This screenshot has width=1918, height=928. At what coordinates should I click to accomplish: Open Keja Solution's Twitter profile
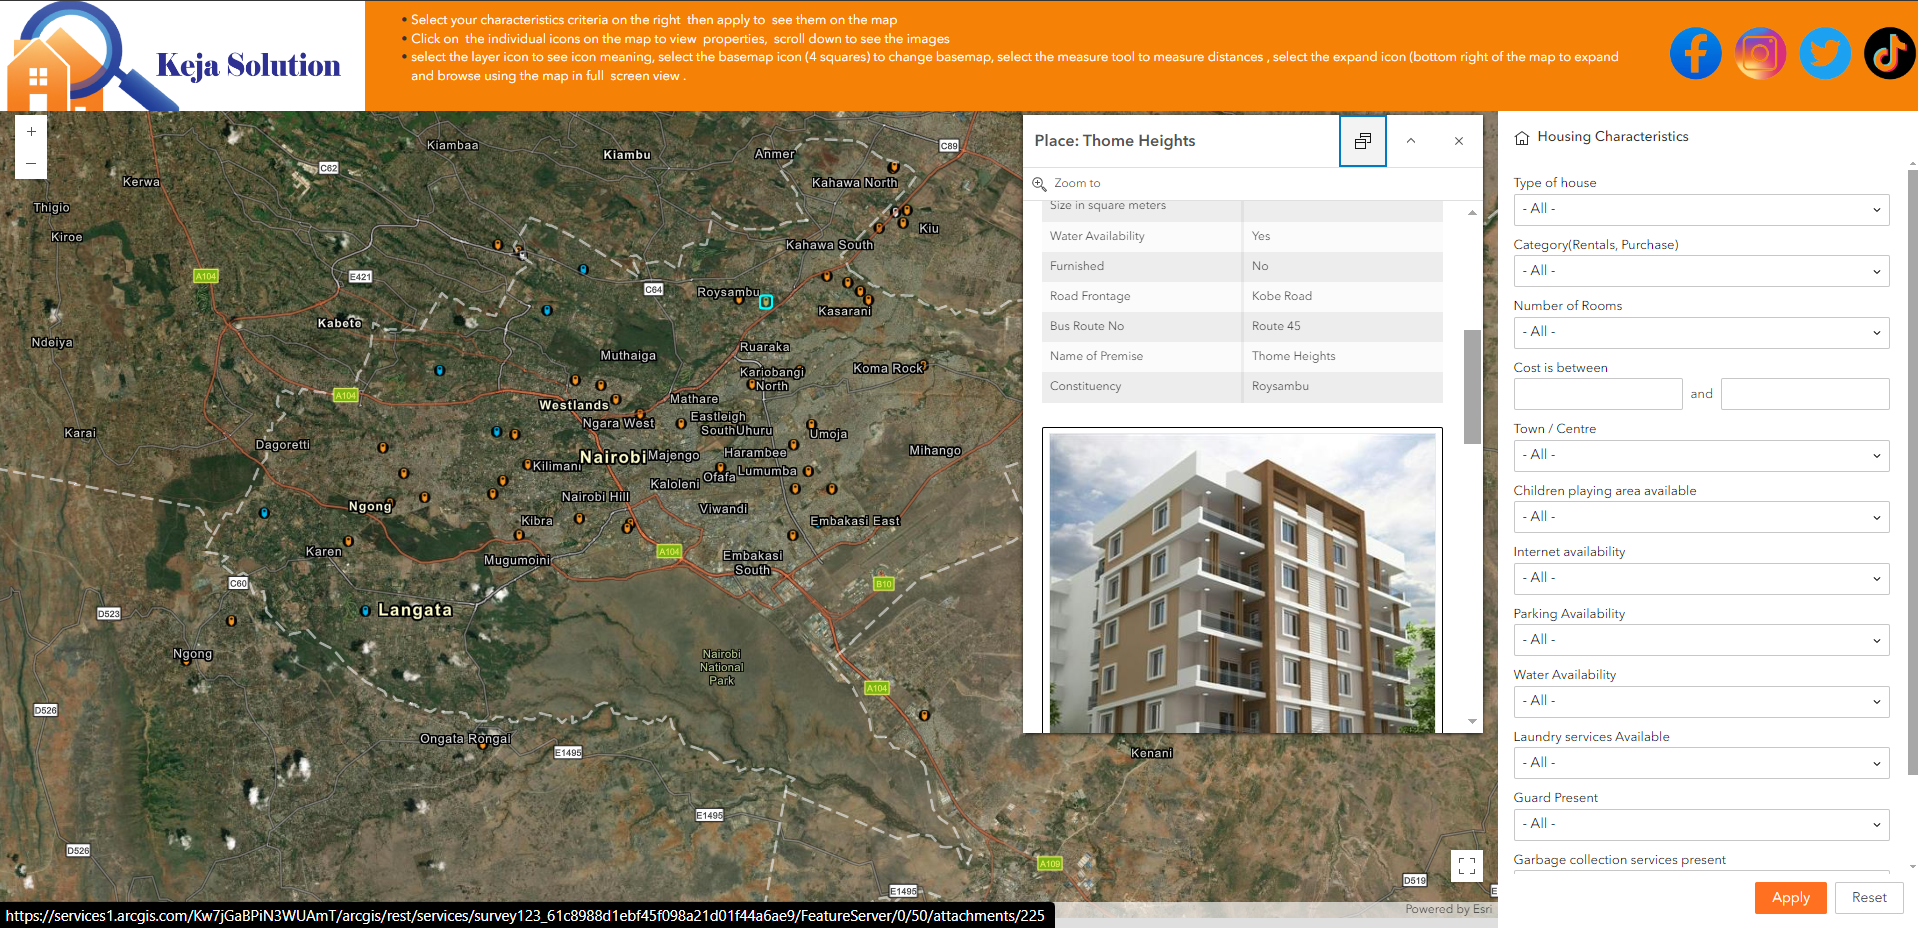1824,53
